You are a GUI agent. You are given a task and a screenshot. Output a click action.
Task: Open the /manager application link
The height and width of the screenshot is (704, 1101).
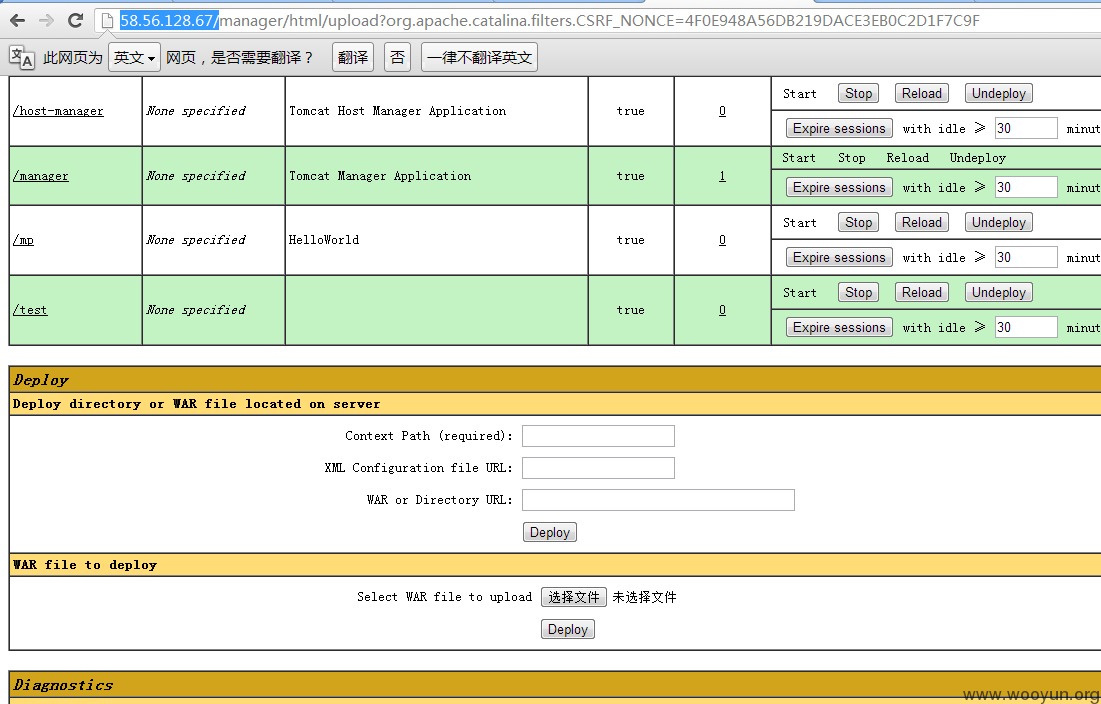point(41,176)
